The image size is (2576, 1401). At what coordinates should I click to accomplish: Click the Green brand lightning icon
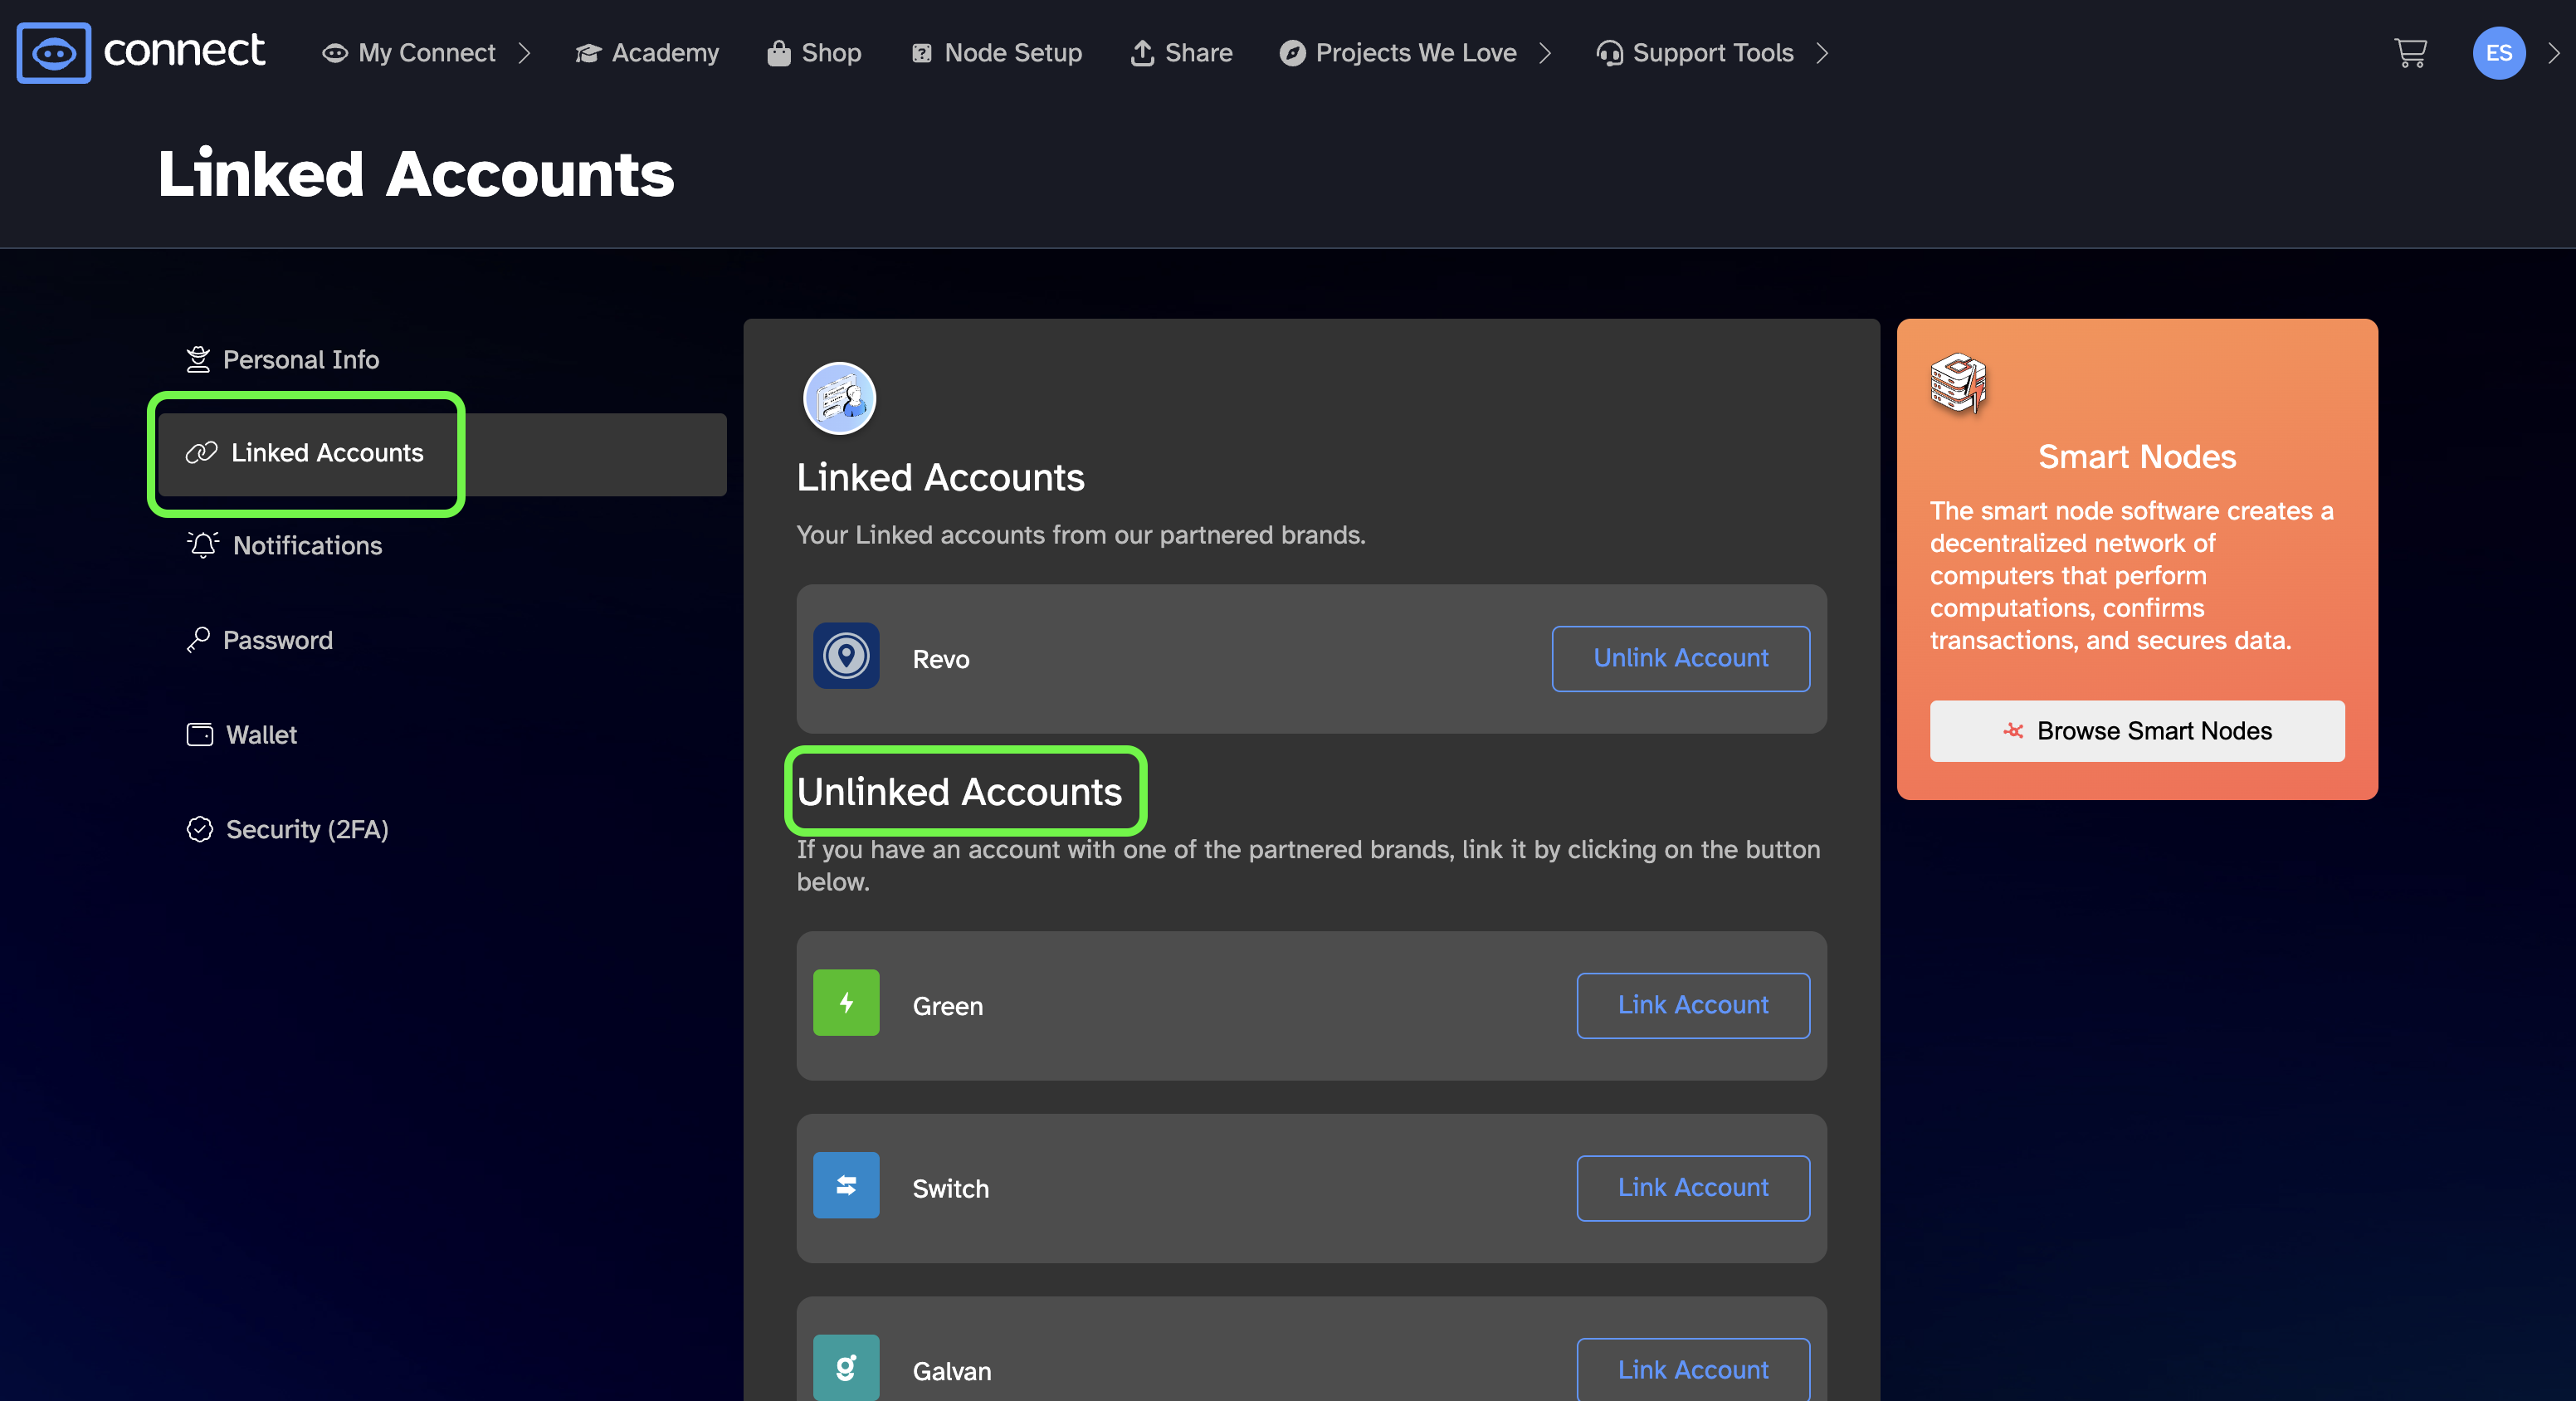tap(846, 1003)
